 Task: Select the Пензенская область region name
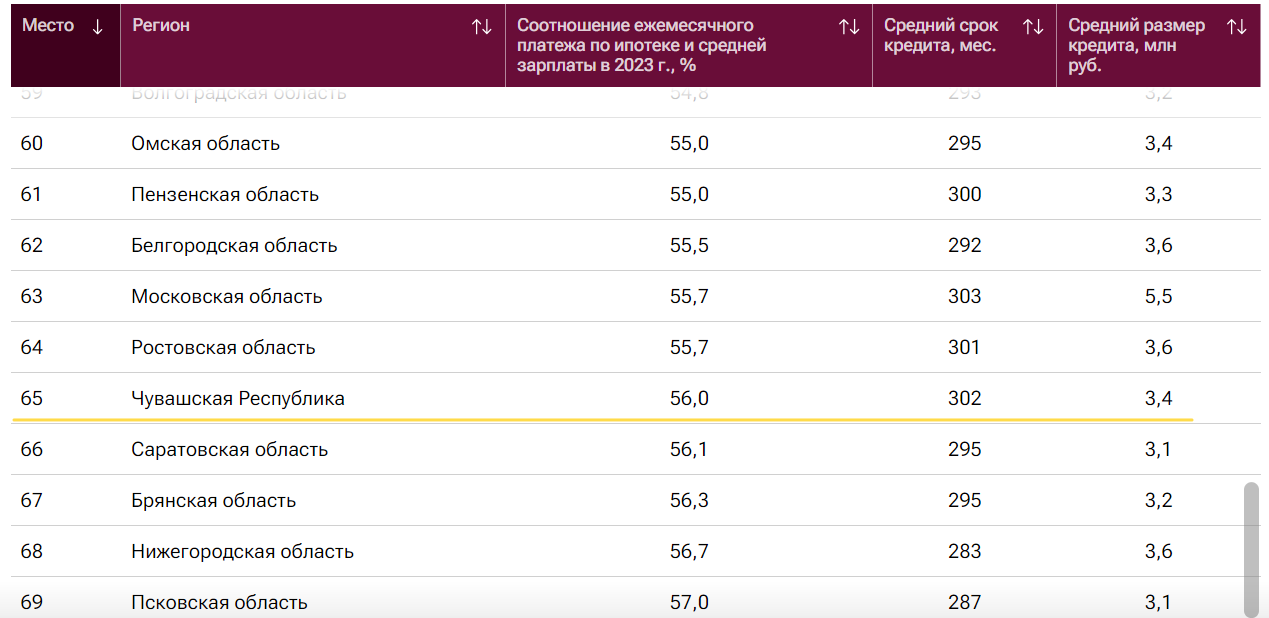[x=225, y=195]
